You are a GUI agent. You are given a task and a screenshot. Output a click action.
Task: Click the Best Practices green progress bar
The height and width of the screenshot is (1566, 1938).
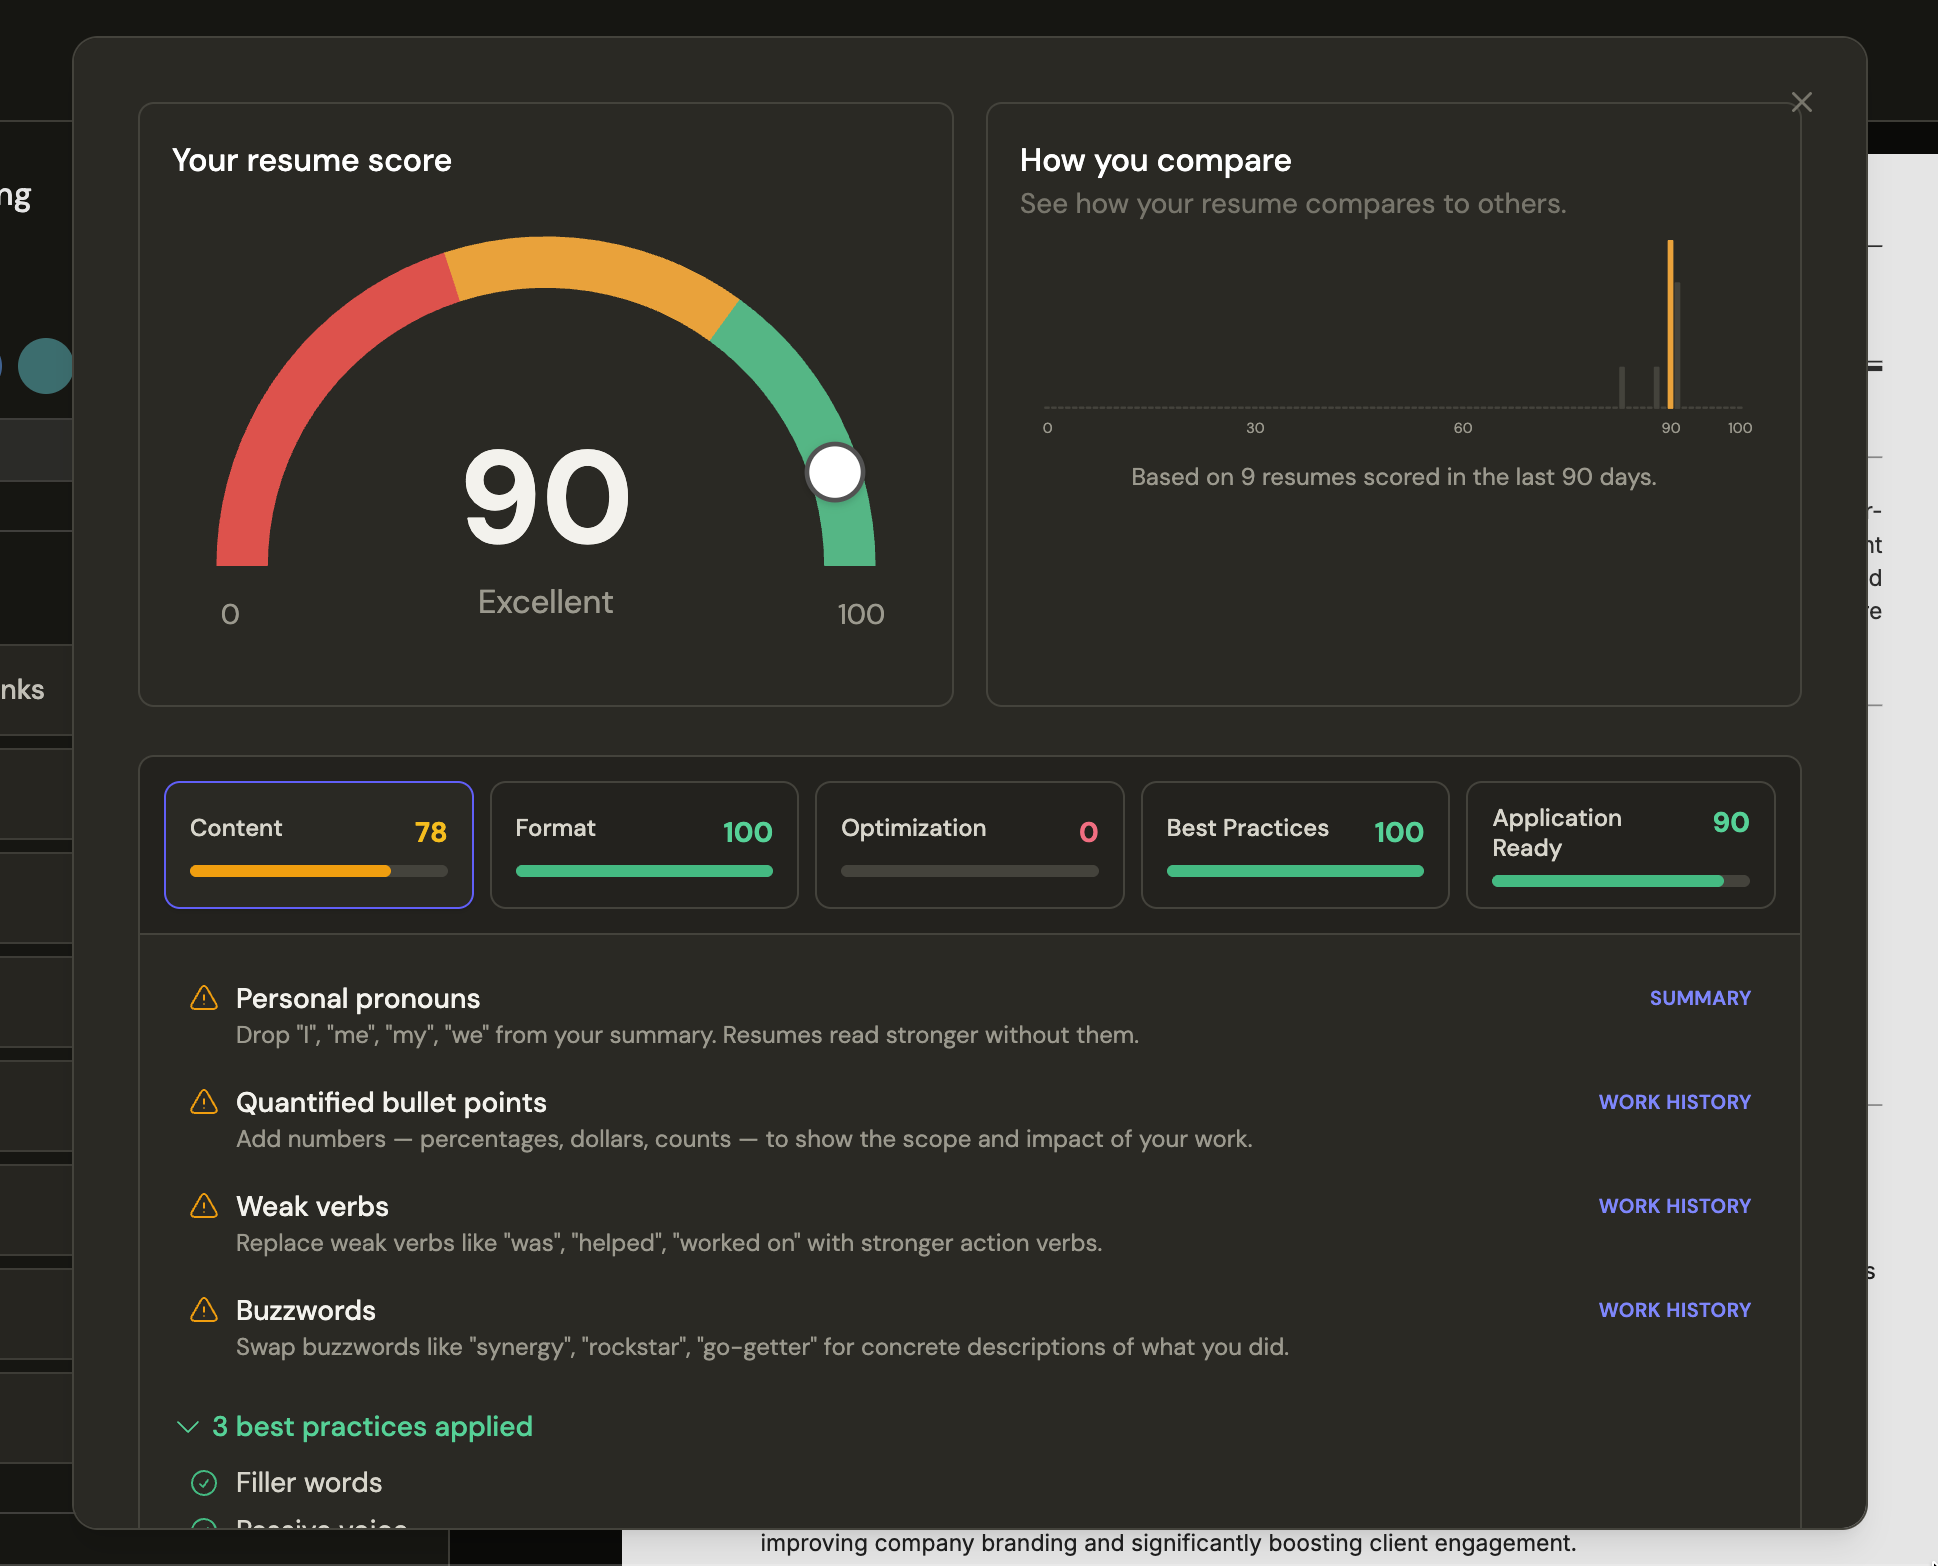(x=1295, y=871)
